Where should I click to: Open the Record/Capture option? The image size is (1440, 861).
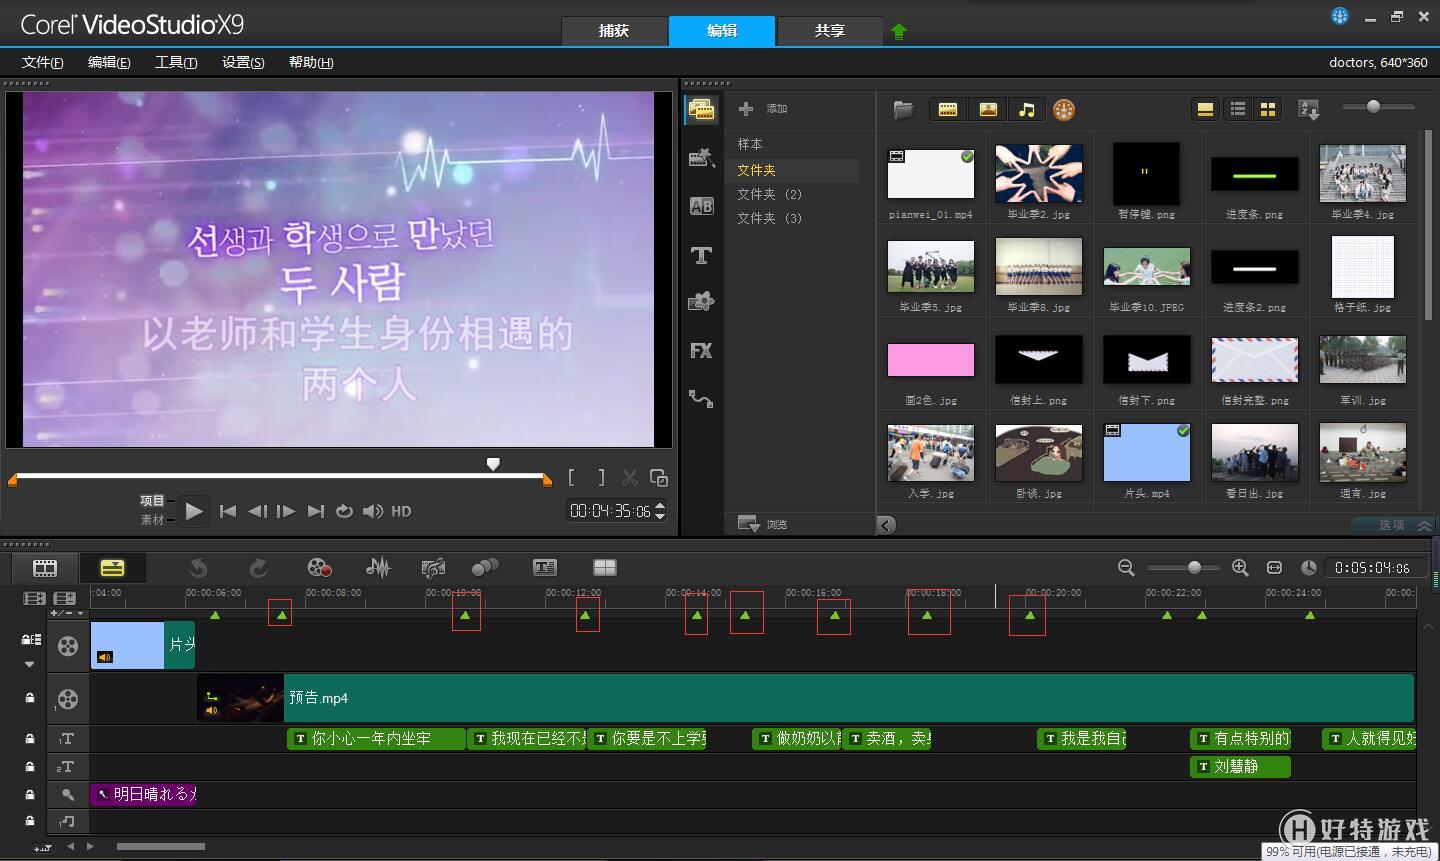pyautogui.click(x=319, y=568)
